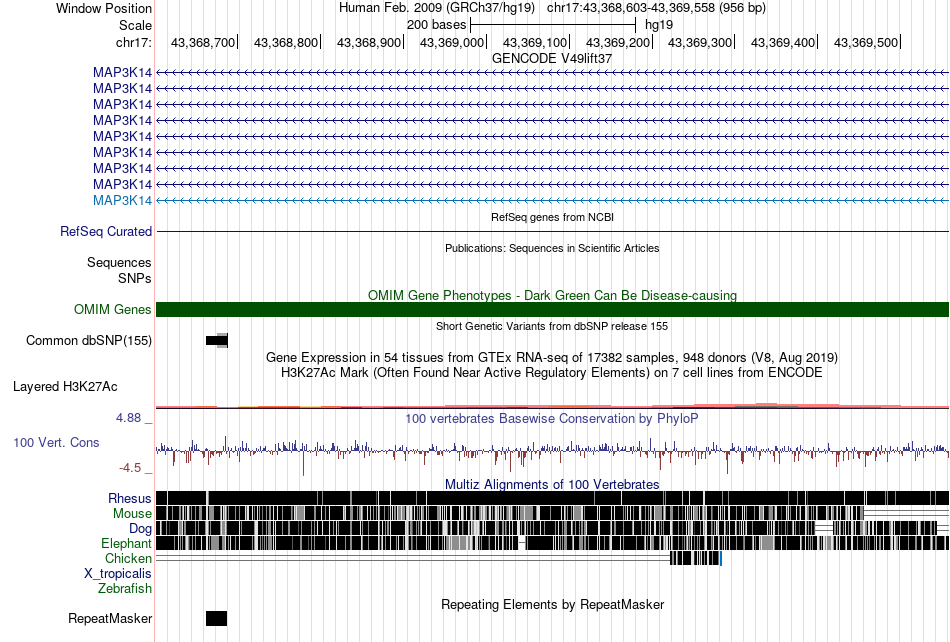Click the Mouse species label
This screenshot has height=642, width=950.
pos(132,514)
